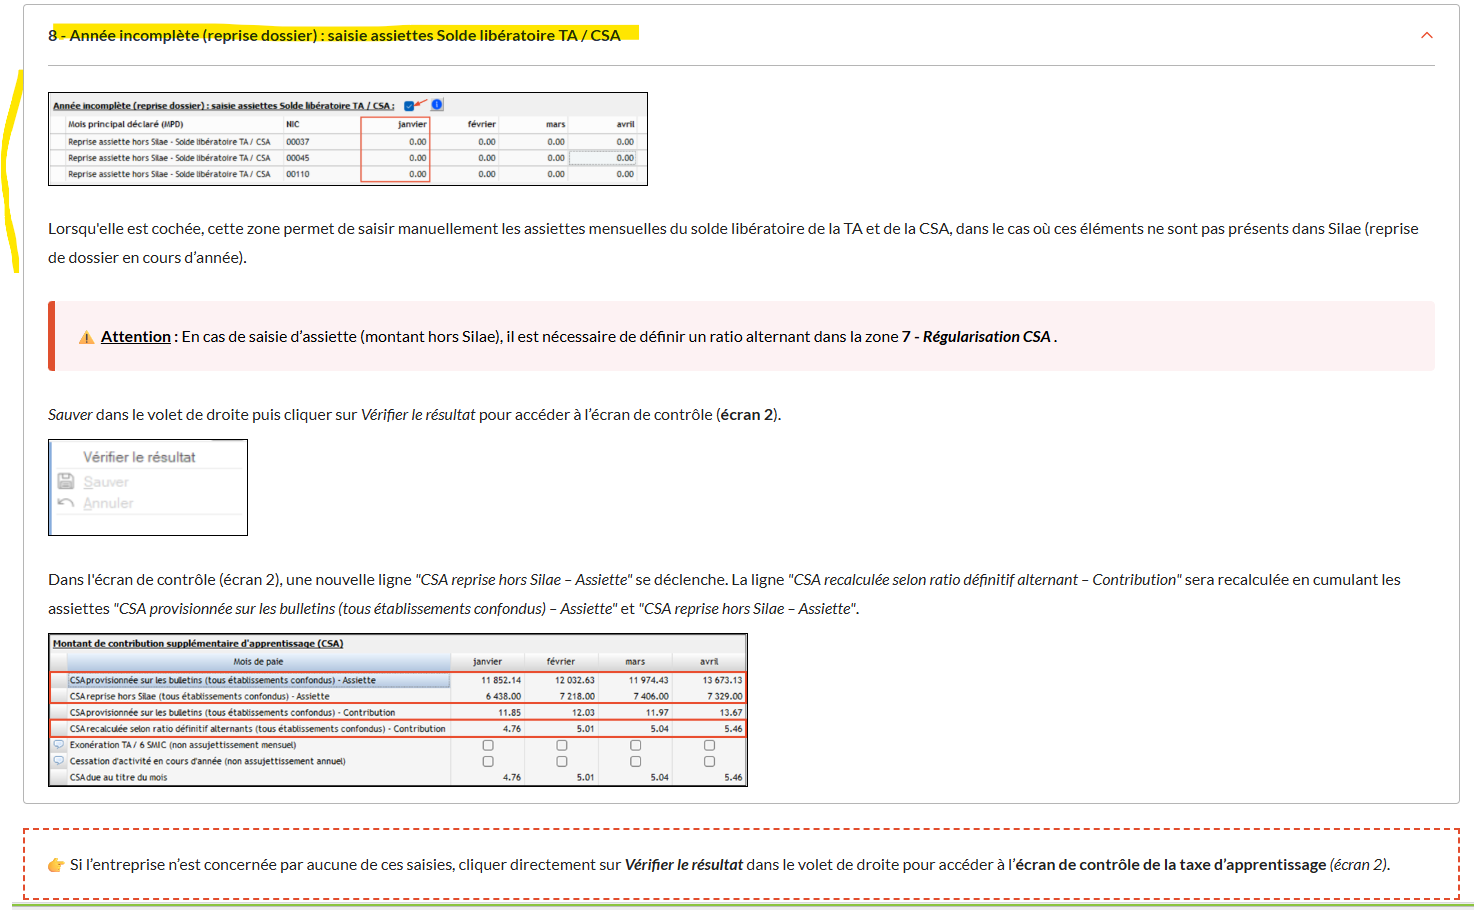
Task: Click the underlined "Attention" word
Action: pyautogui.click(x=136, y=337)
